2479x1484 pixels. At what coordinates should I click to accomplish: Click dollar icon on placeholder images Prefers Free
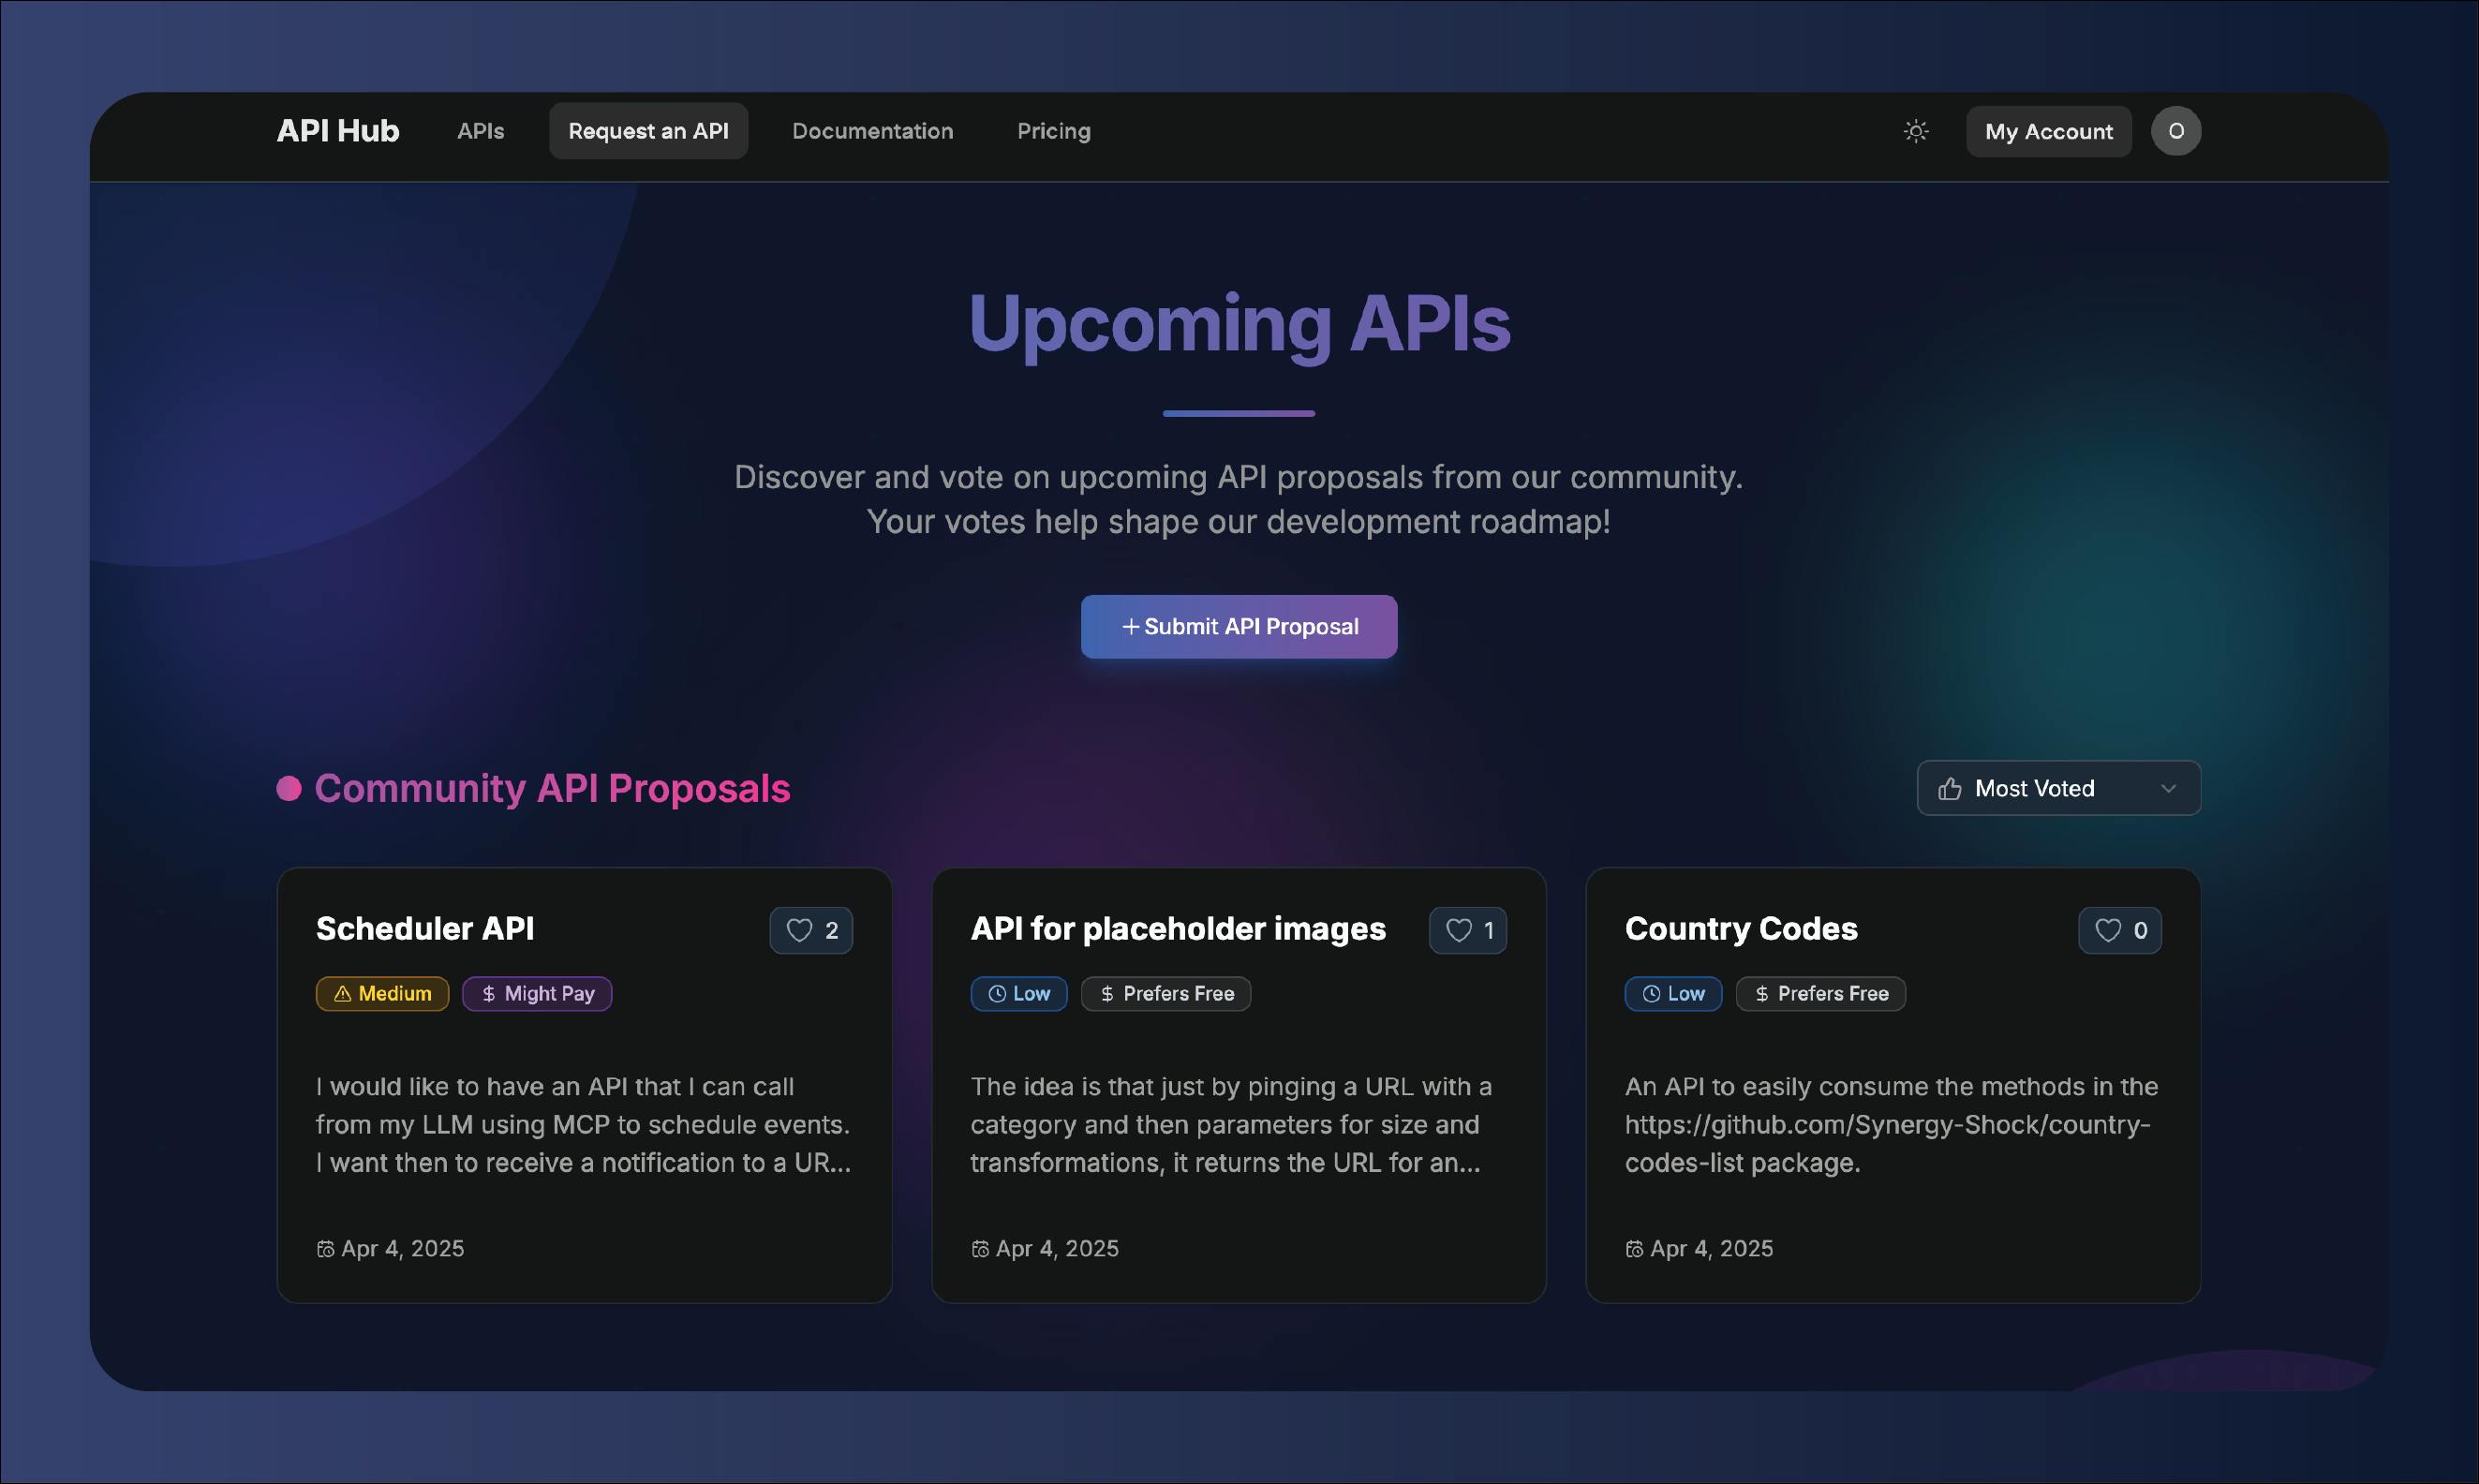tap(1107, 994)
